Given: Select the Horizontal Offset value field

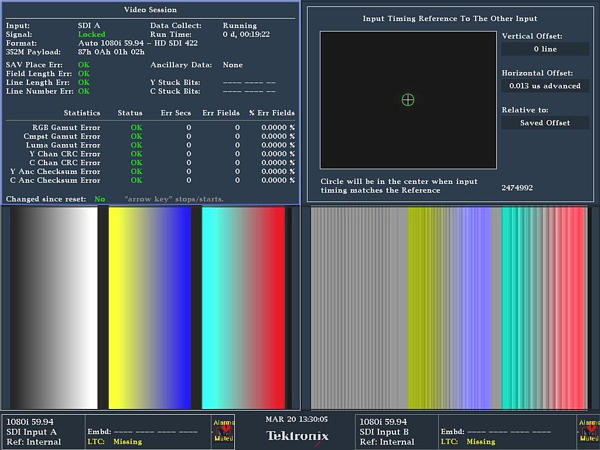Looking at the screenshot, I should pyautogui.click(x=545, y=86).
